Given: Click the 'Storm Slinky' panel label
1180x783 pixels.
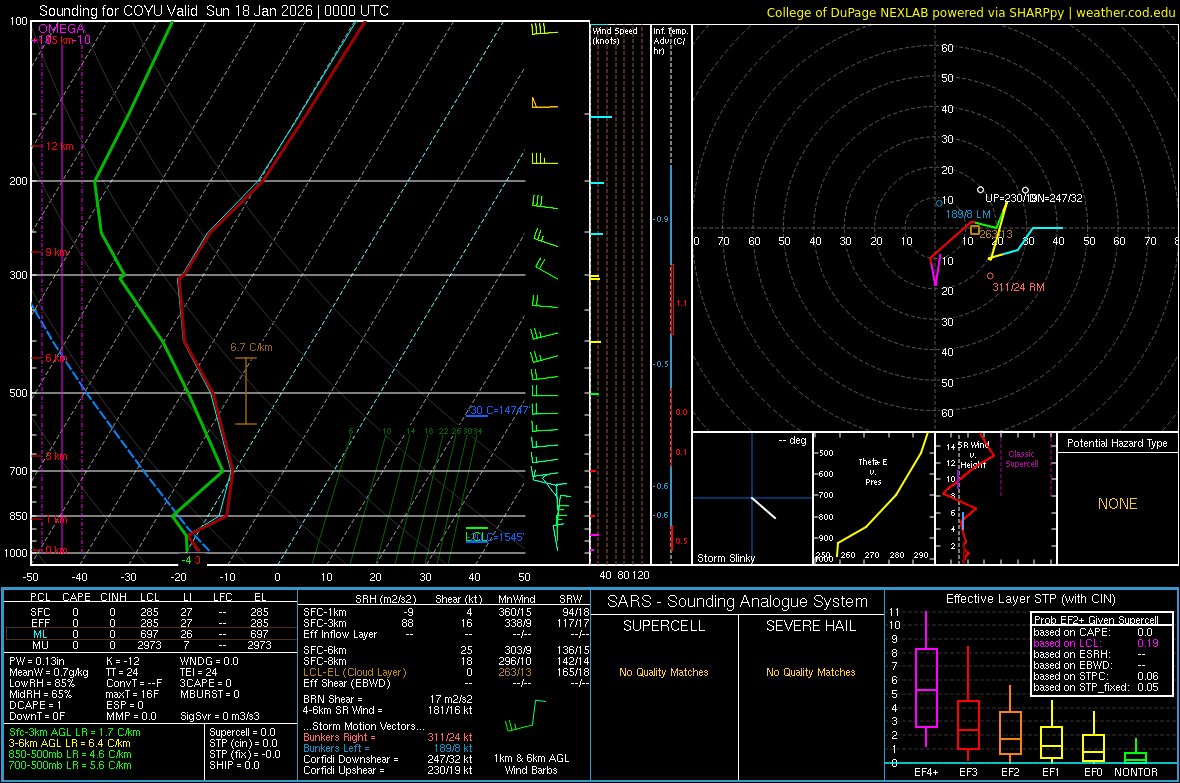Looking at the screenshot, I should (x=725, y=558).
